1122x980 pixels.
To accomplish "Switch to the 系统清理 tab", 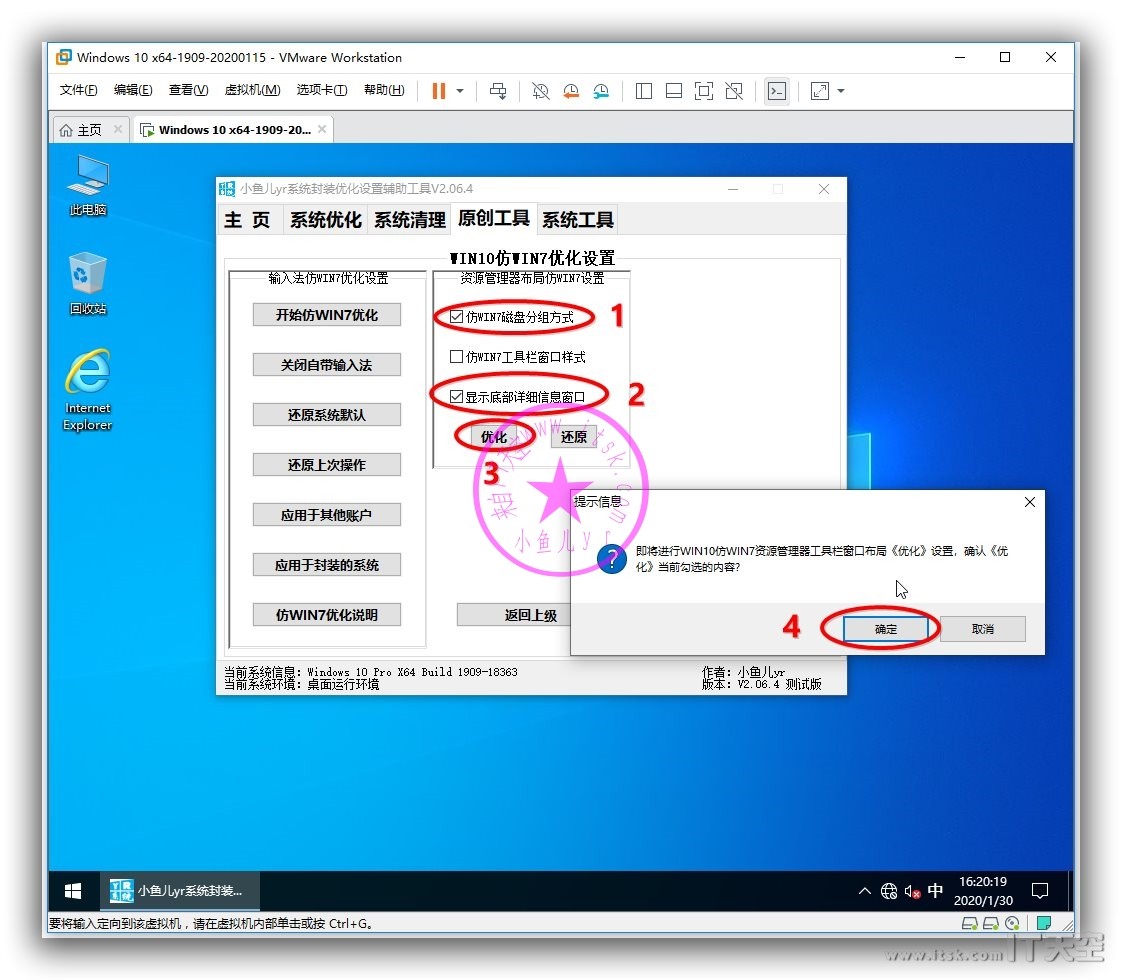I will click(x=410, y=220).
